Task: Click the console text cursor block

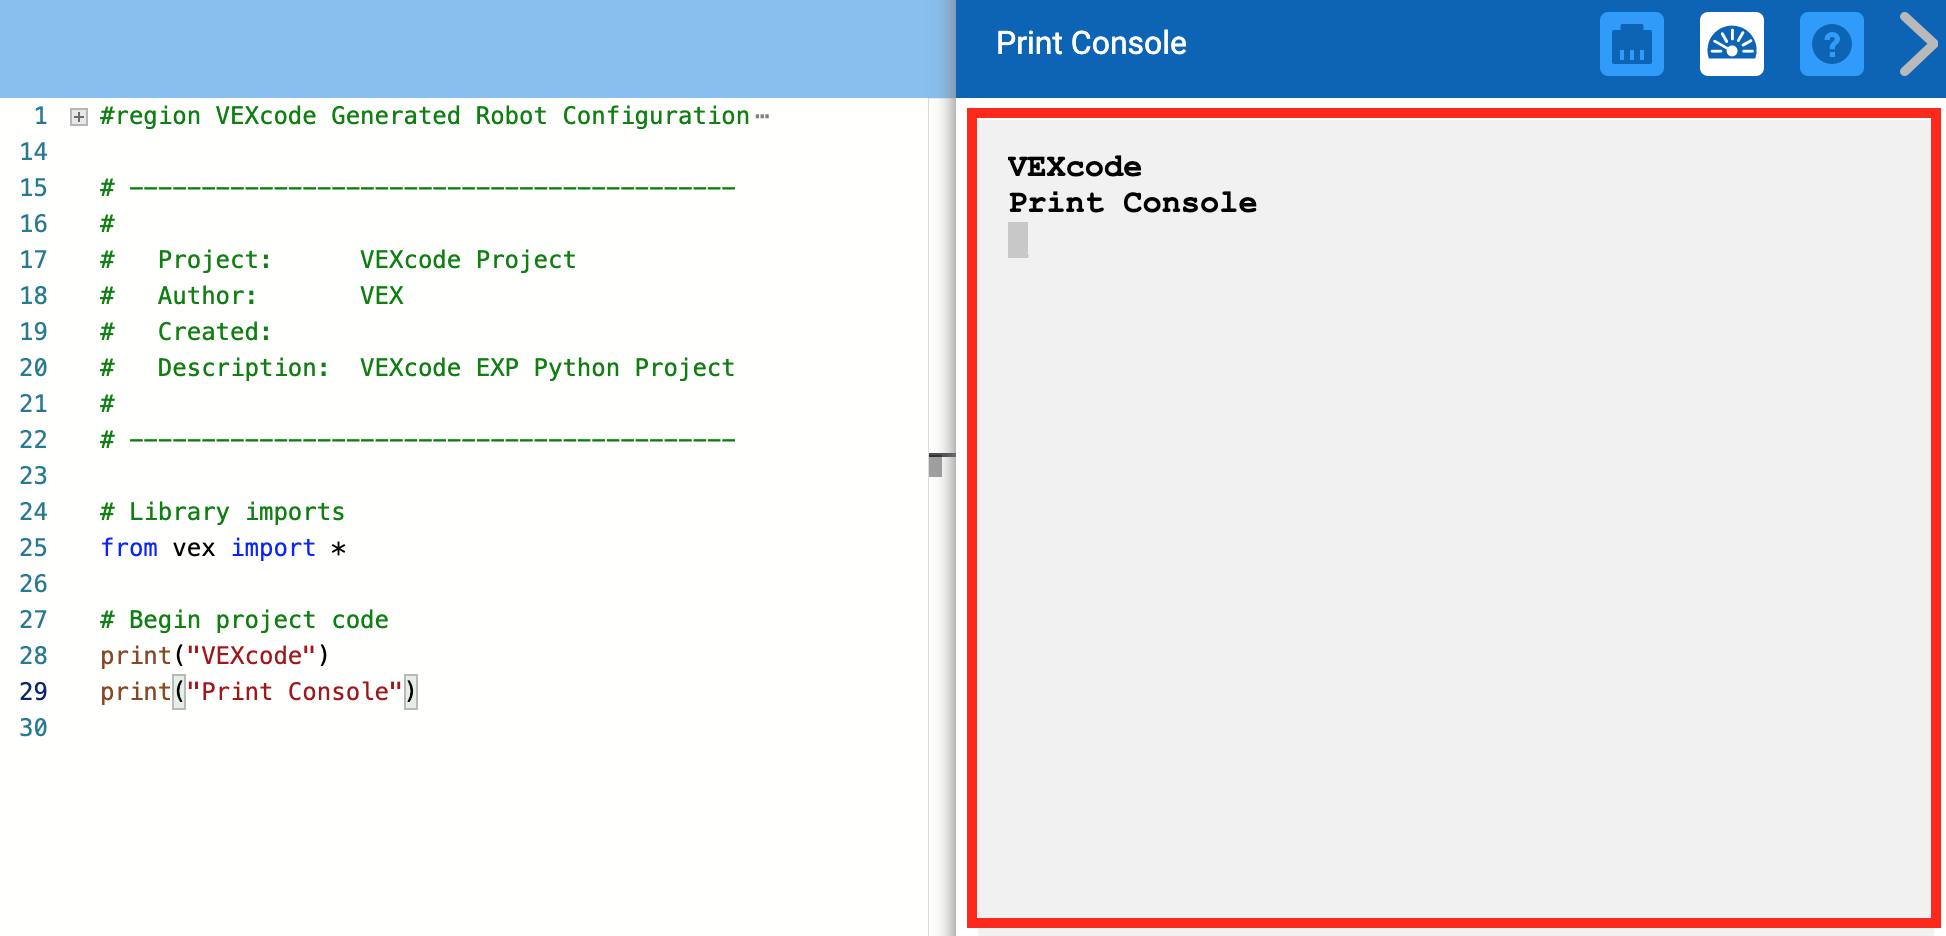Action: click(x=1016, y=241)
